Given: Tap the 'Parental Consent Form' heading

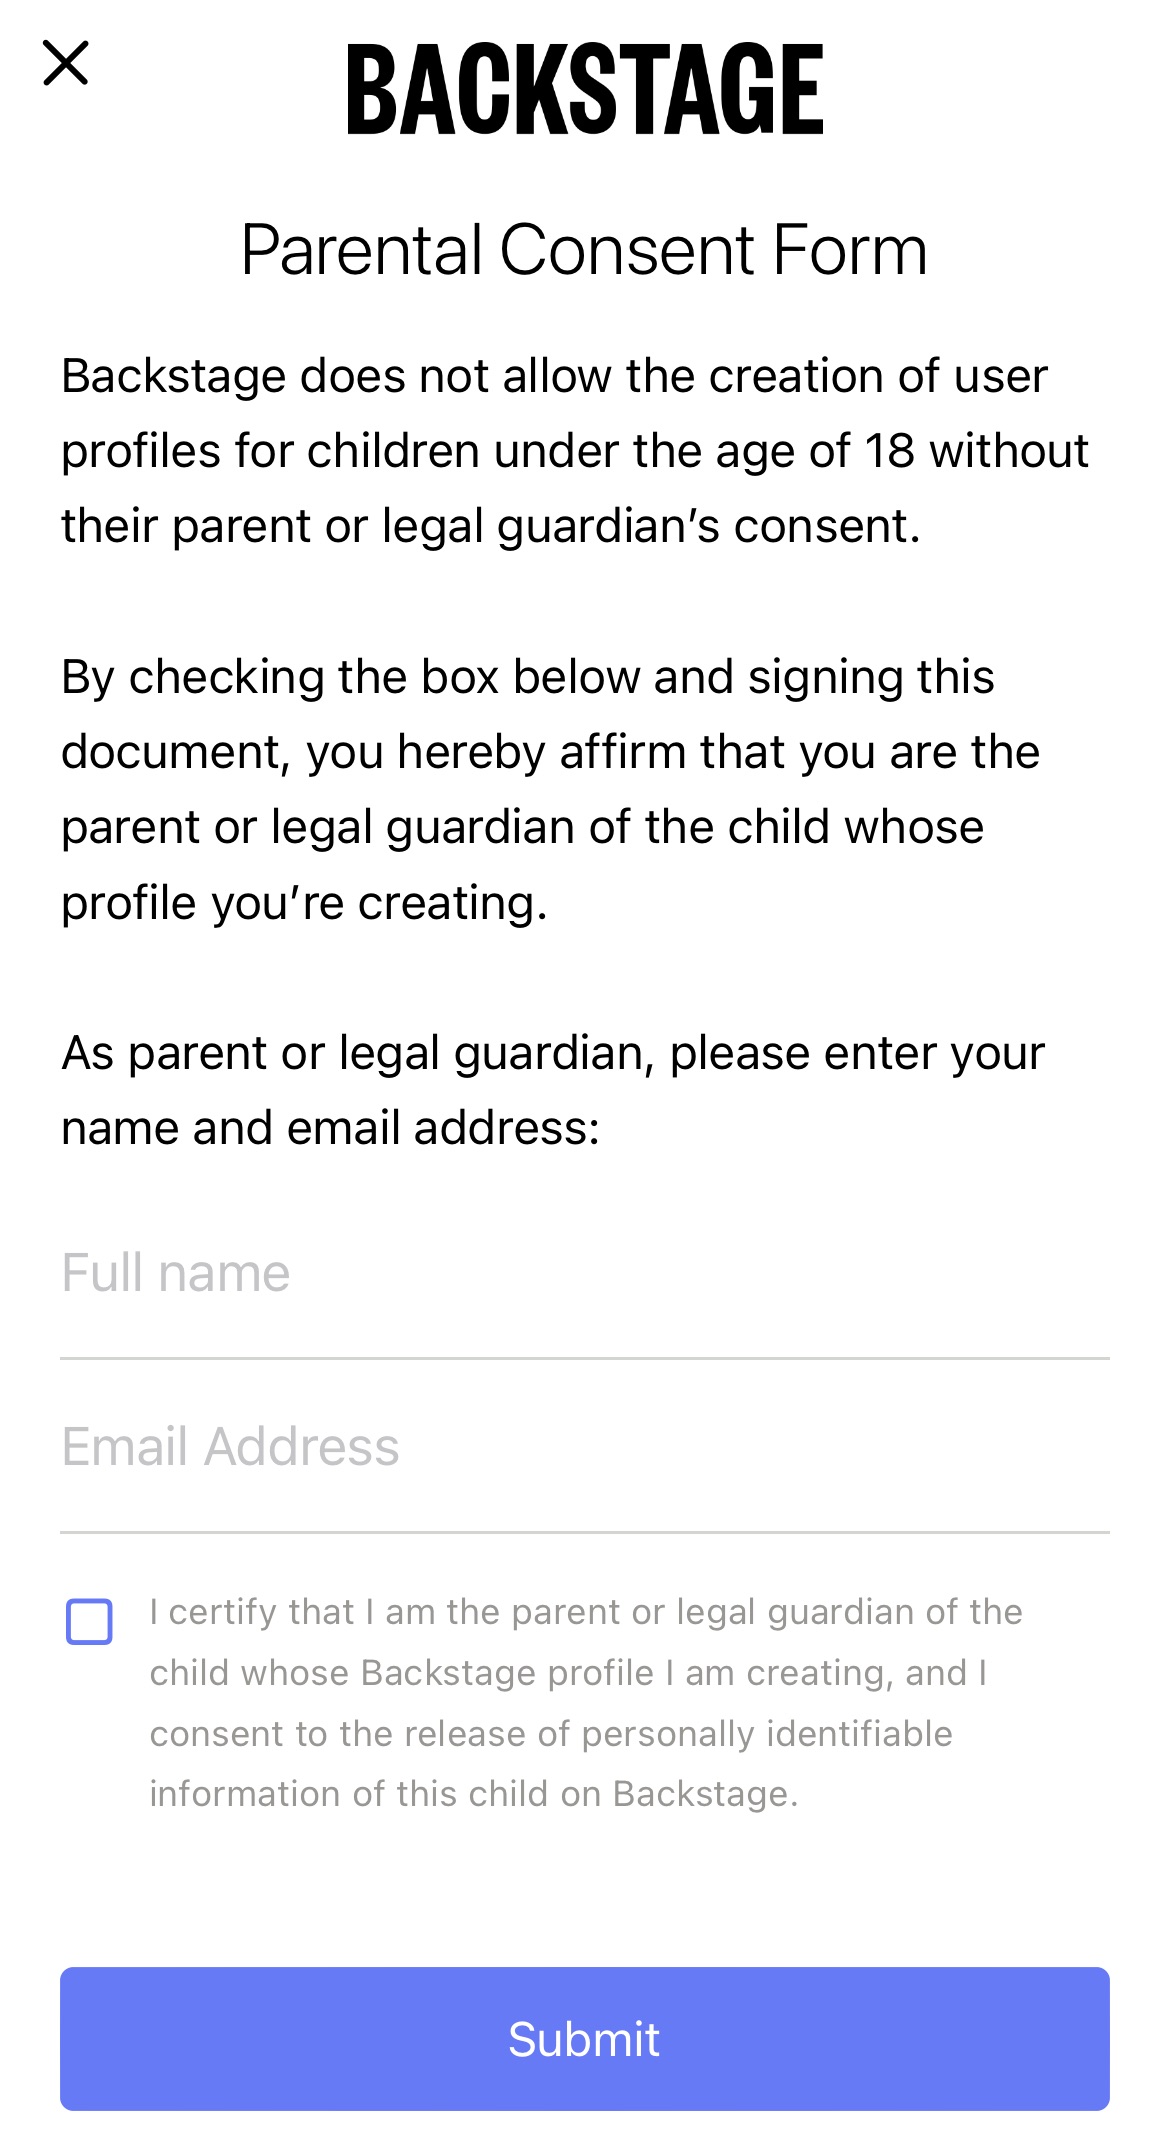Looking at the screenshot, I should 585,250.
